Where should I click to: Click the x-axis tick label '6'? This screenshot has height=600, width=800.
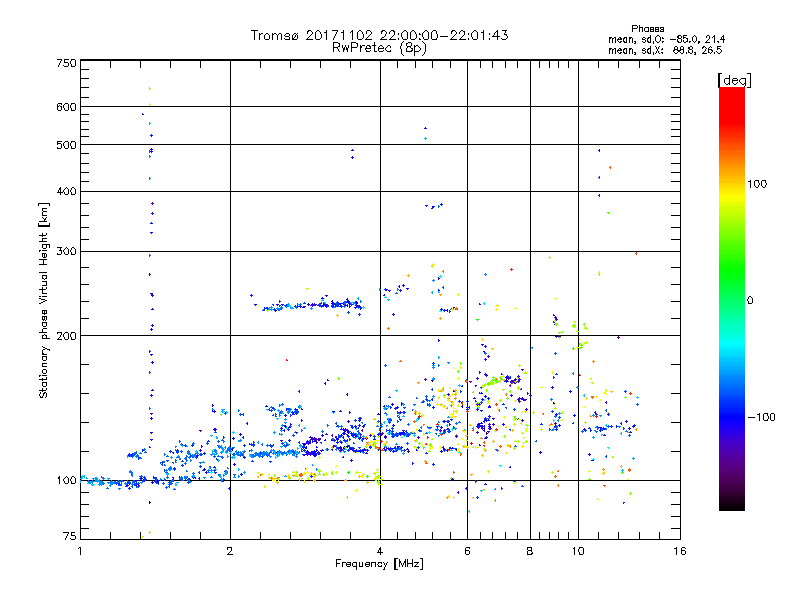point(467,551)
